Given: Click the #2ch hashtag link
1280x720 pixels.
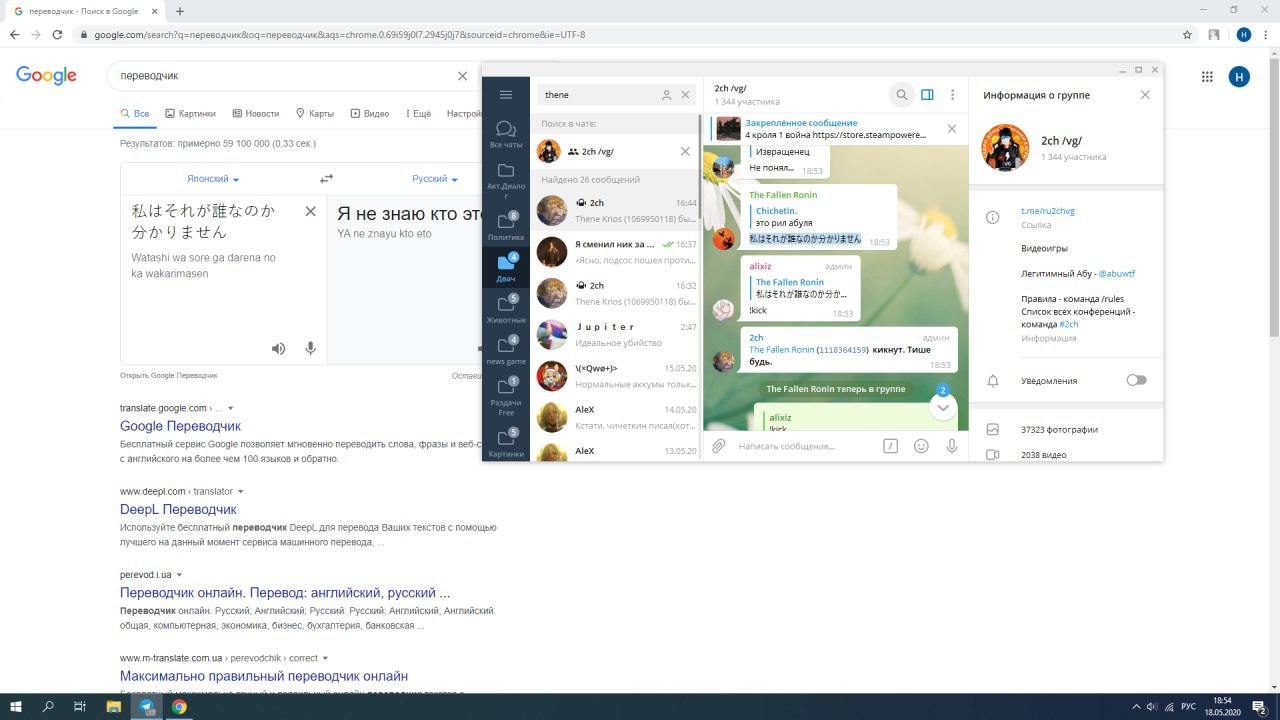Looking at the screenshot, I should (1069, 324).
